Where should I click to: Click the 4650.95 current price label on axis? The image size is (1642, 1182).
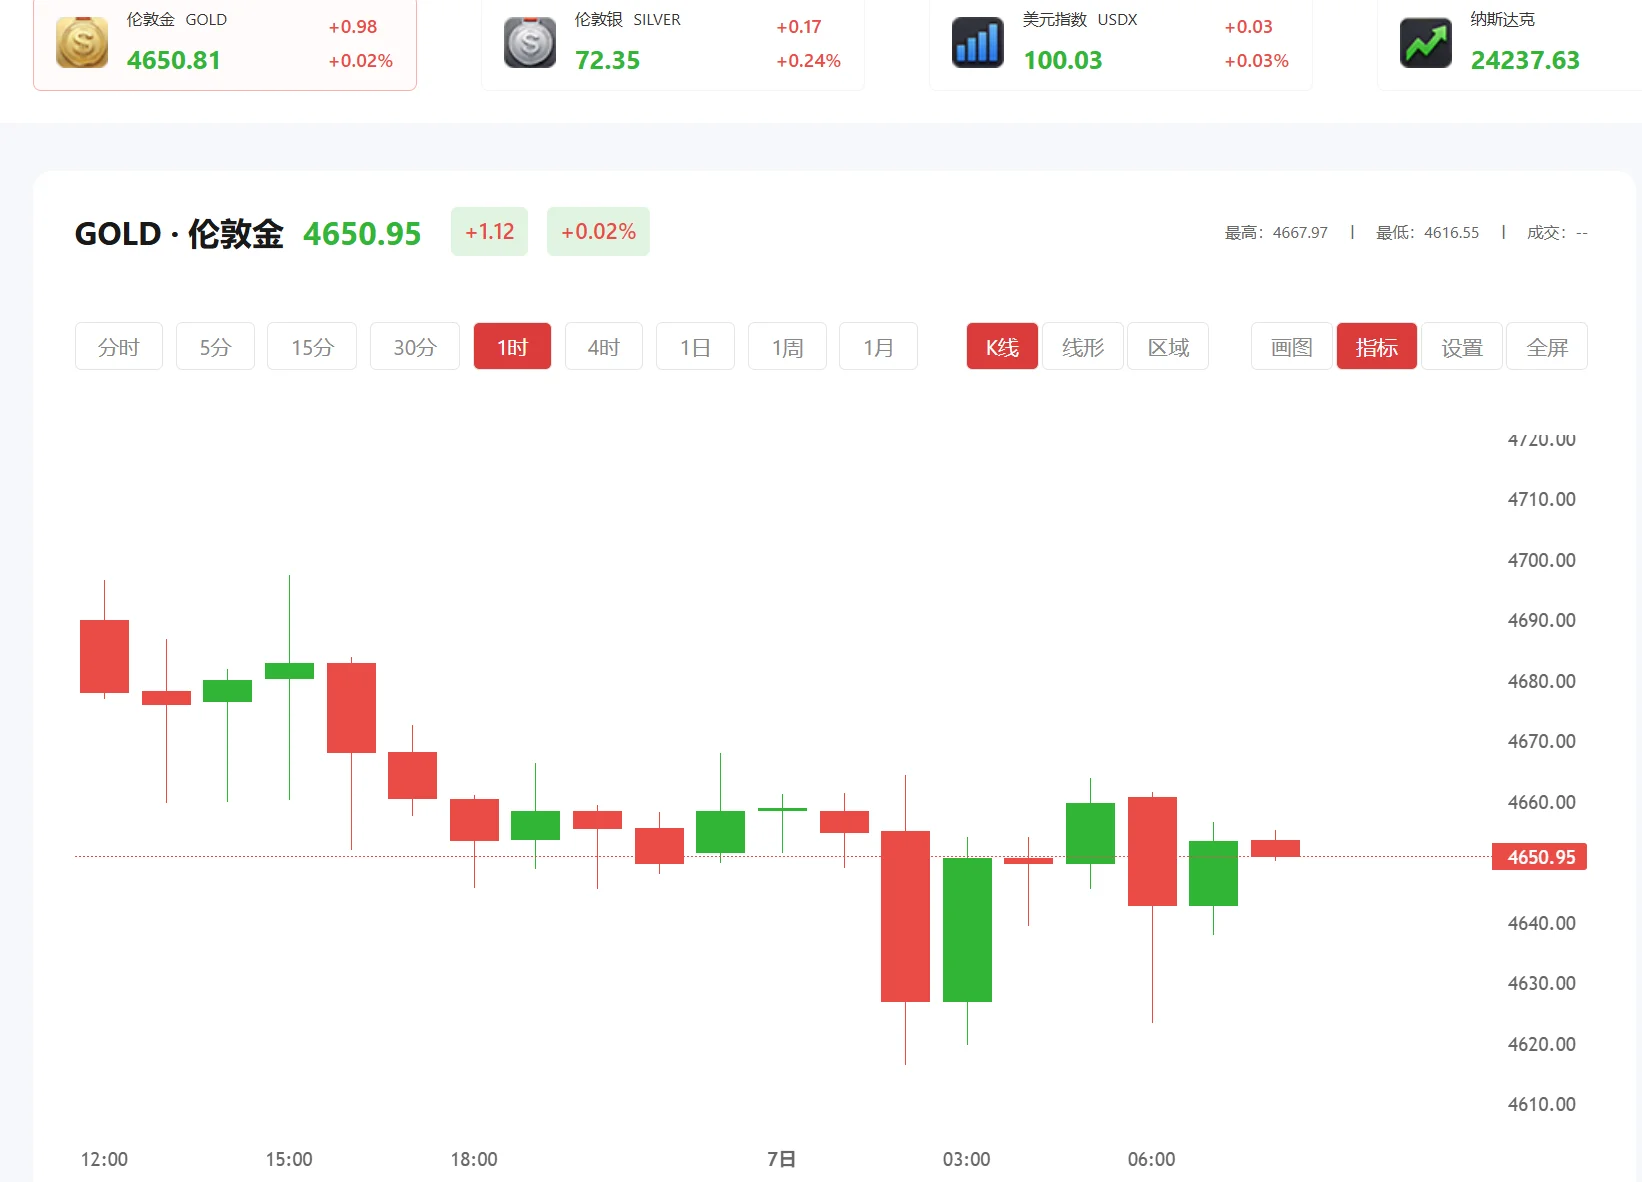1539,857
